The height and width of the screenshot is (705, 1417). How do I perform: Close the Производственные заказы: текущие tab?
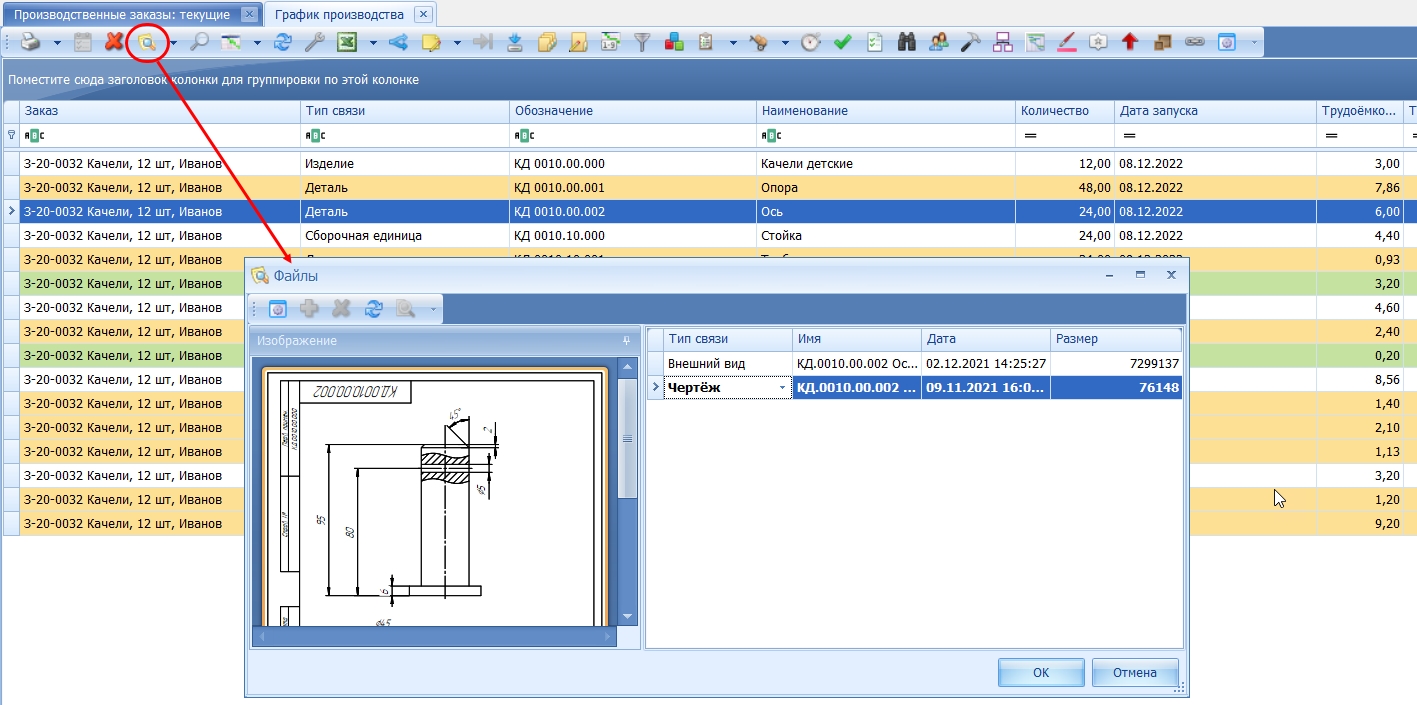(249, 15)
